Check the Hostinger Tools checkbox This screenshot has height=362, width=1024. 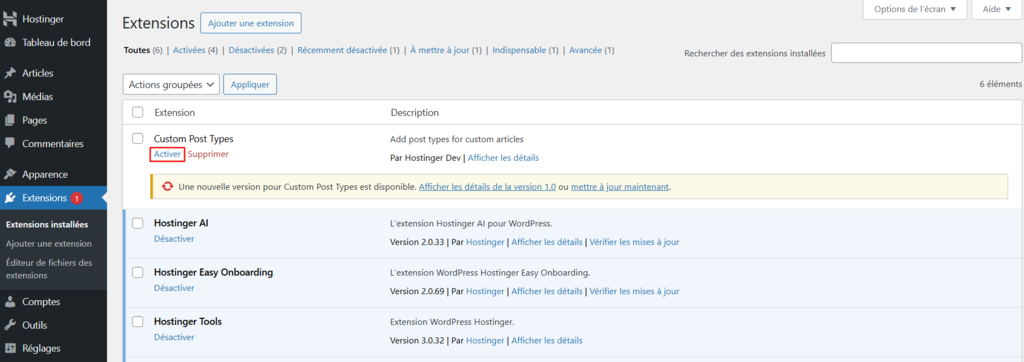[138, 321]
